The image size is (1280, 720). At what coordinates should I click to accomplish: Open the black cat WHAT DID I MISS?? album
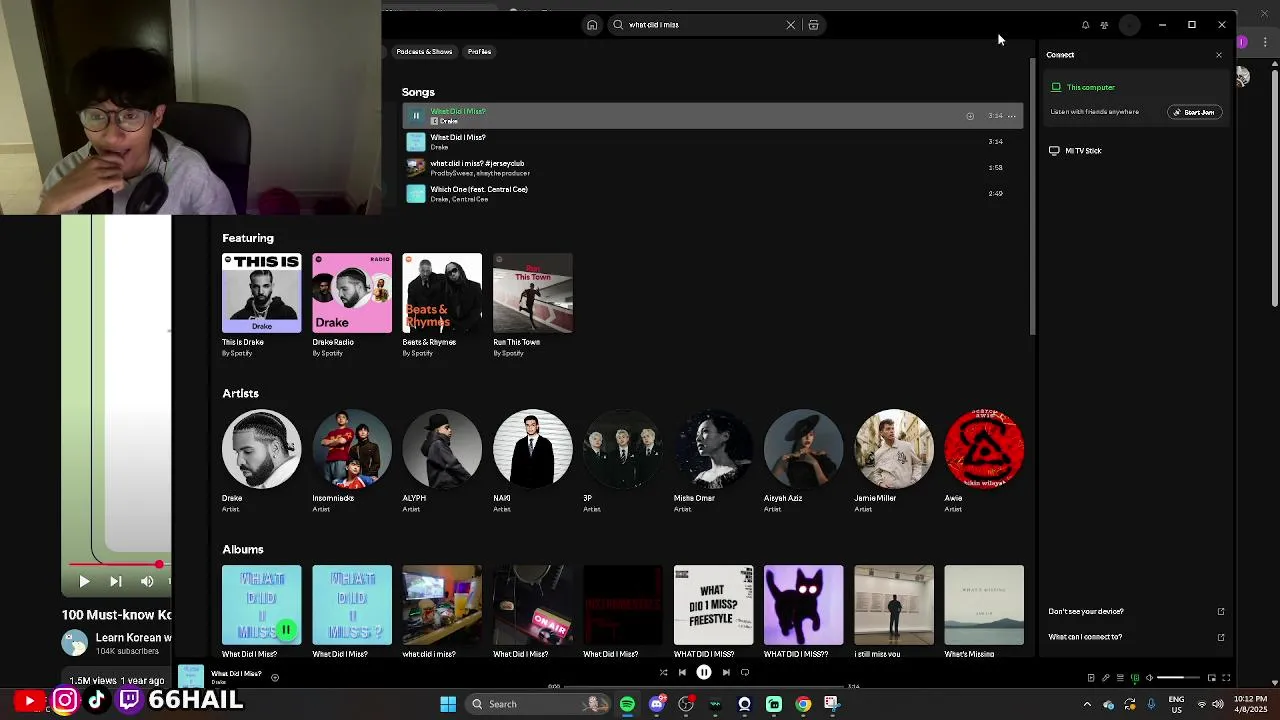tap(803, 605)
